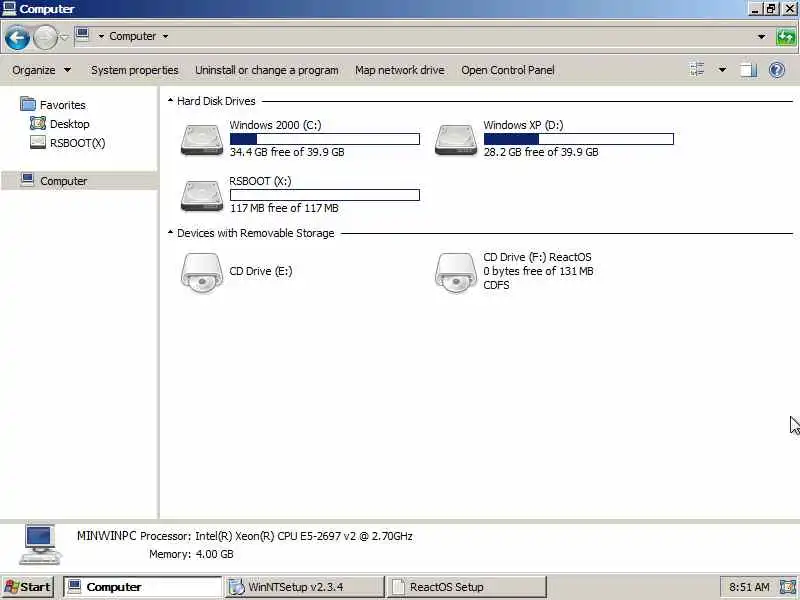This screenshot has height=600, width=800.
Task: Click the Windows 2000 (C:) usage bar
Action: tap(324, 139)
